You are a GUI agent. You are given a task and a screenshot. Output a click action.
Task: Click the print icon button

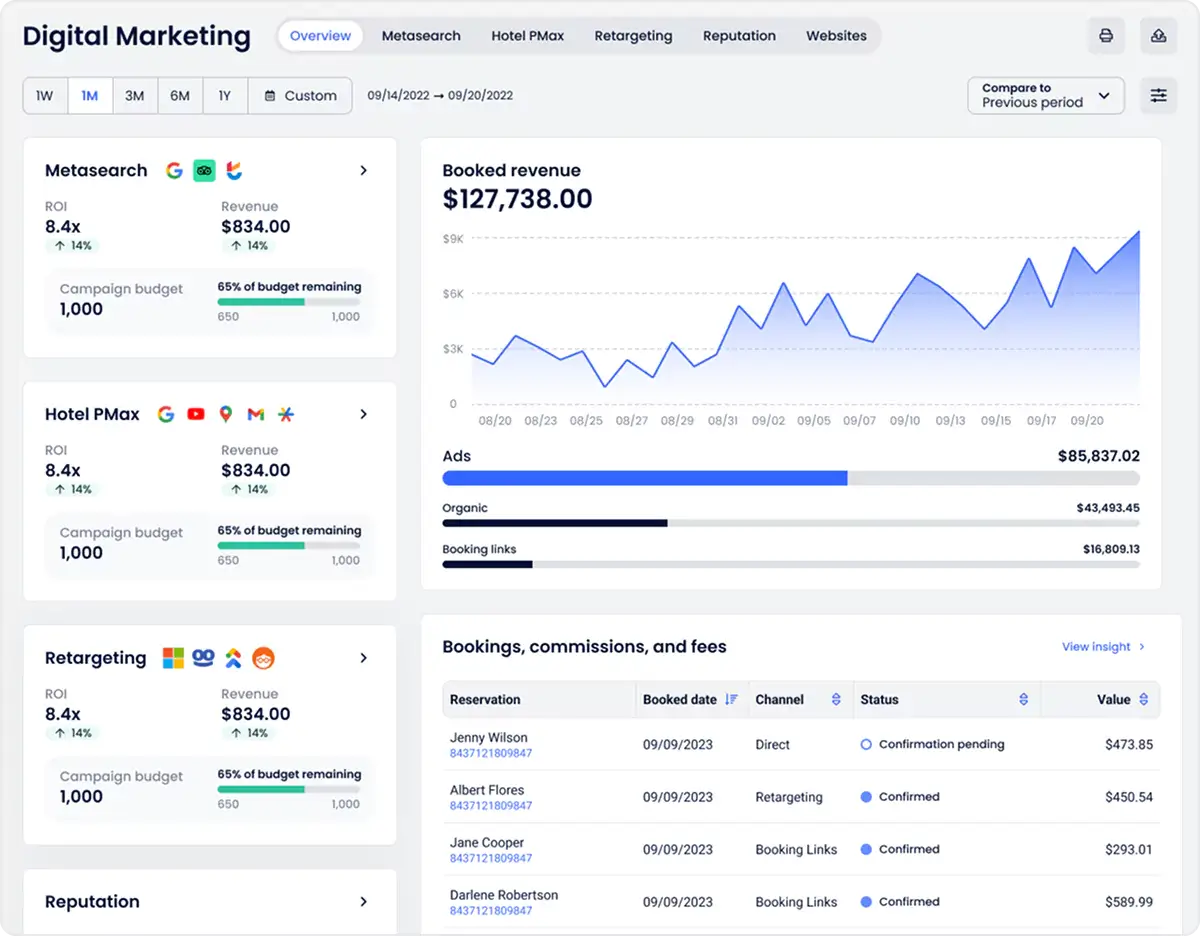1106,36
